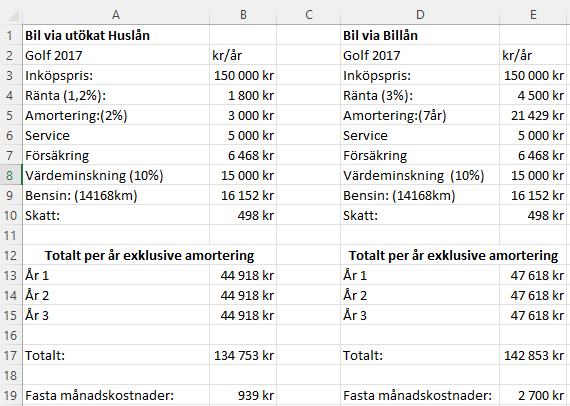This screenshot has width=570, height=406.
Task: Select column B header
Action: pos(243,15)
